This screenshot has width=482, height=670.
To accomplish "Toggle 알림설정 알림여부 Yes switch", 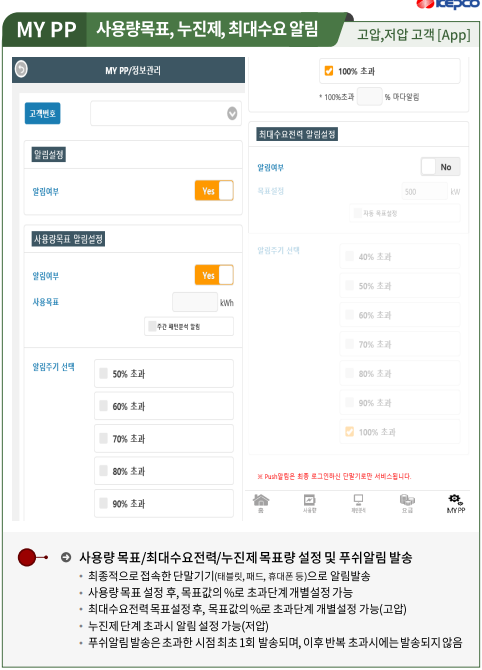I will (x=214, y=191).
